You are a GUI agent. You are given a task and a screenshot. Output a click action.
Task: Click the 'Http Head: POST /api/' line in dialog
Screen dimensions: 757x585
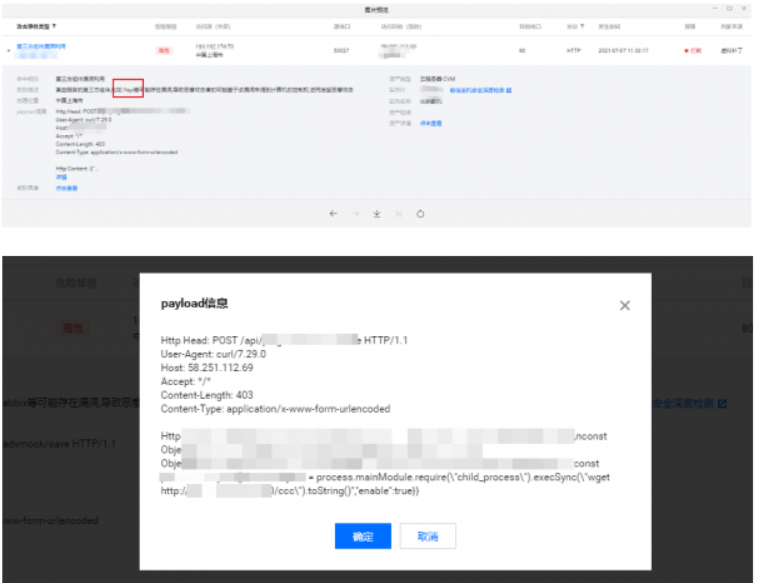[284, 340]
